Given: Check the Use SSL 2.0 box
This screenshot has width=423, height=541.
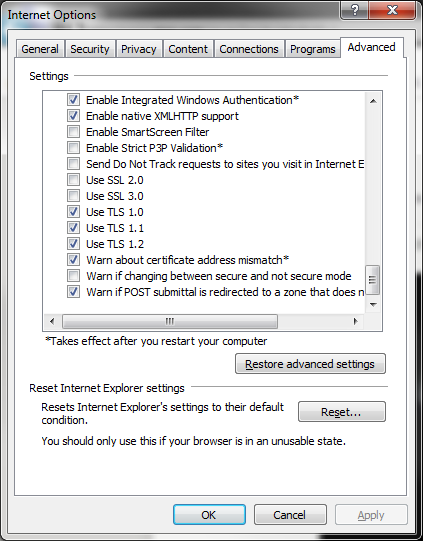Looking at the screenshot, I should (x=73, y=180).
